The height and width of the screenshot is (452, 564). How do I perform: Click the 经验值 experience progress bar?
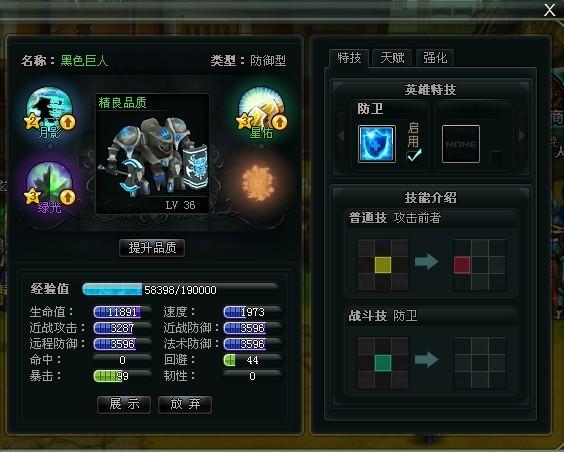pyautogui.click(x=180, y=289)
